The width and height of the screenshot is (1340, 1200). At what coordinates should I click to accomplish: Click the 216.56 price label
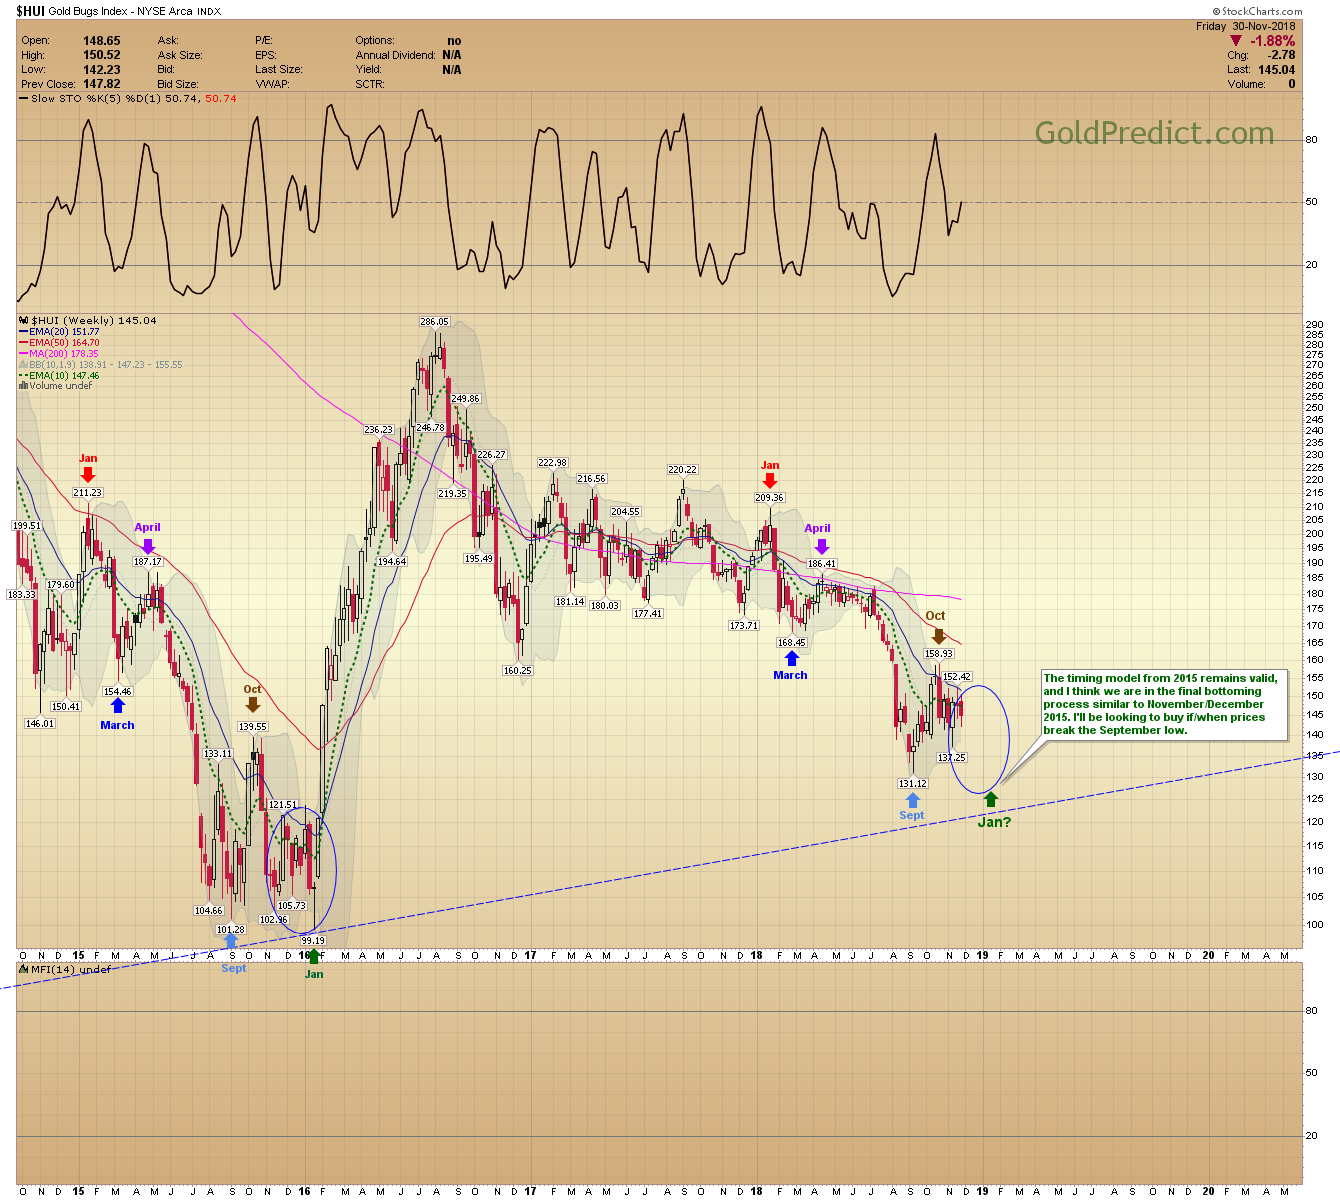tap(592, 479)
